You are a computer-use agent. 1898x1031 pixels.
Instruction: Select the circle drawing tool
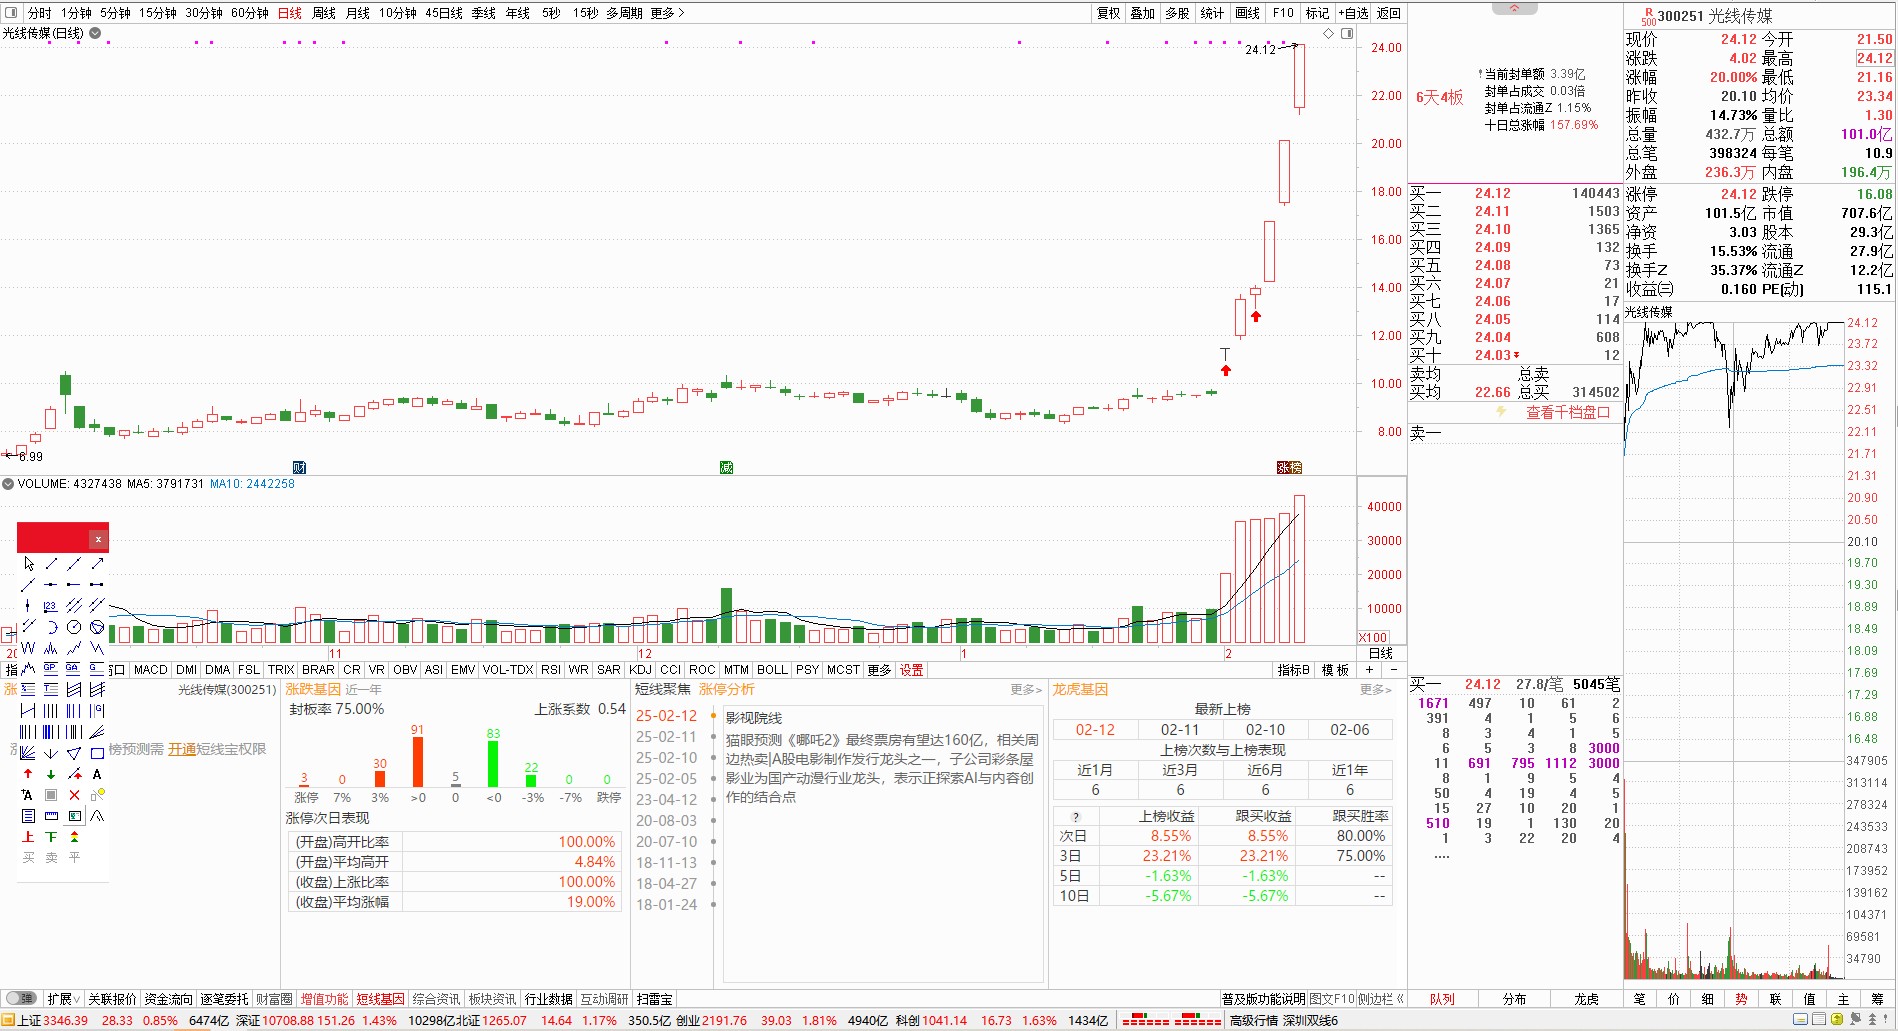click(74, 627)
